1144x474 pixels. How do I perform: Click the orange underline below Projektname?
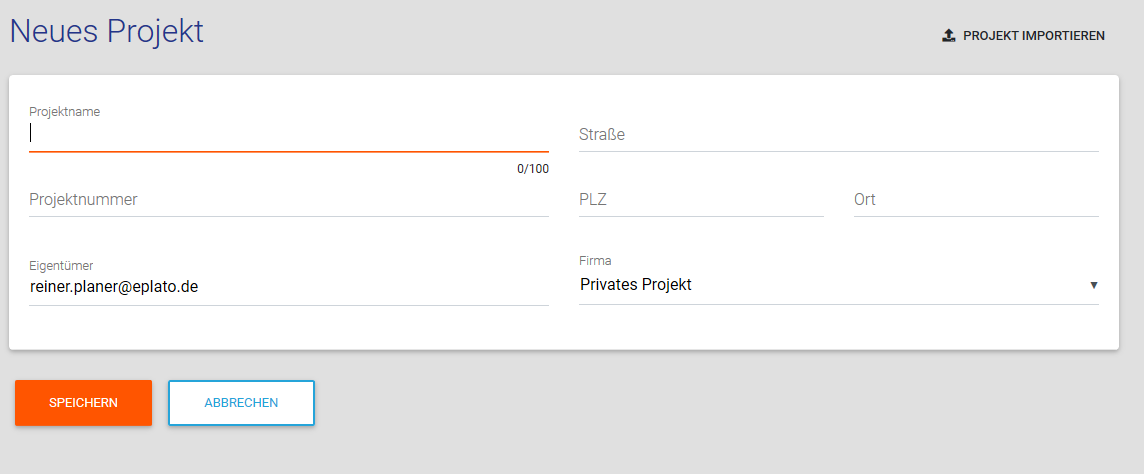[x=288, y=151]
